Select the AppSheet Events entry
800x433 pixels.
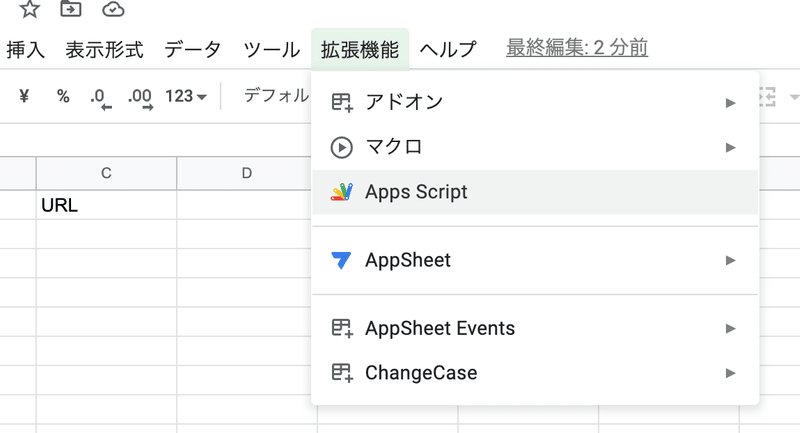pyautogui.click(x=535, y=328)
